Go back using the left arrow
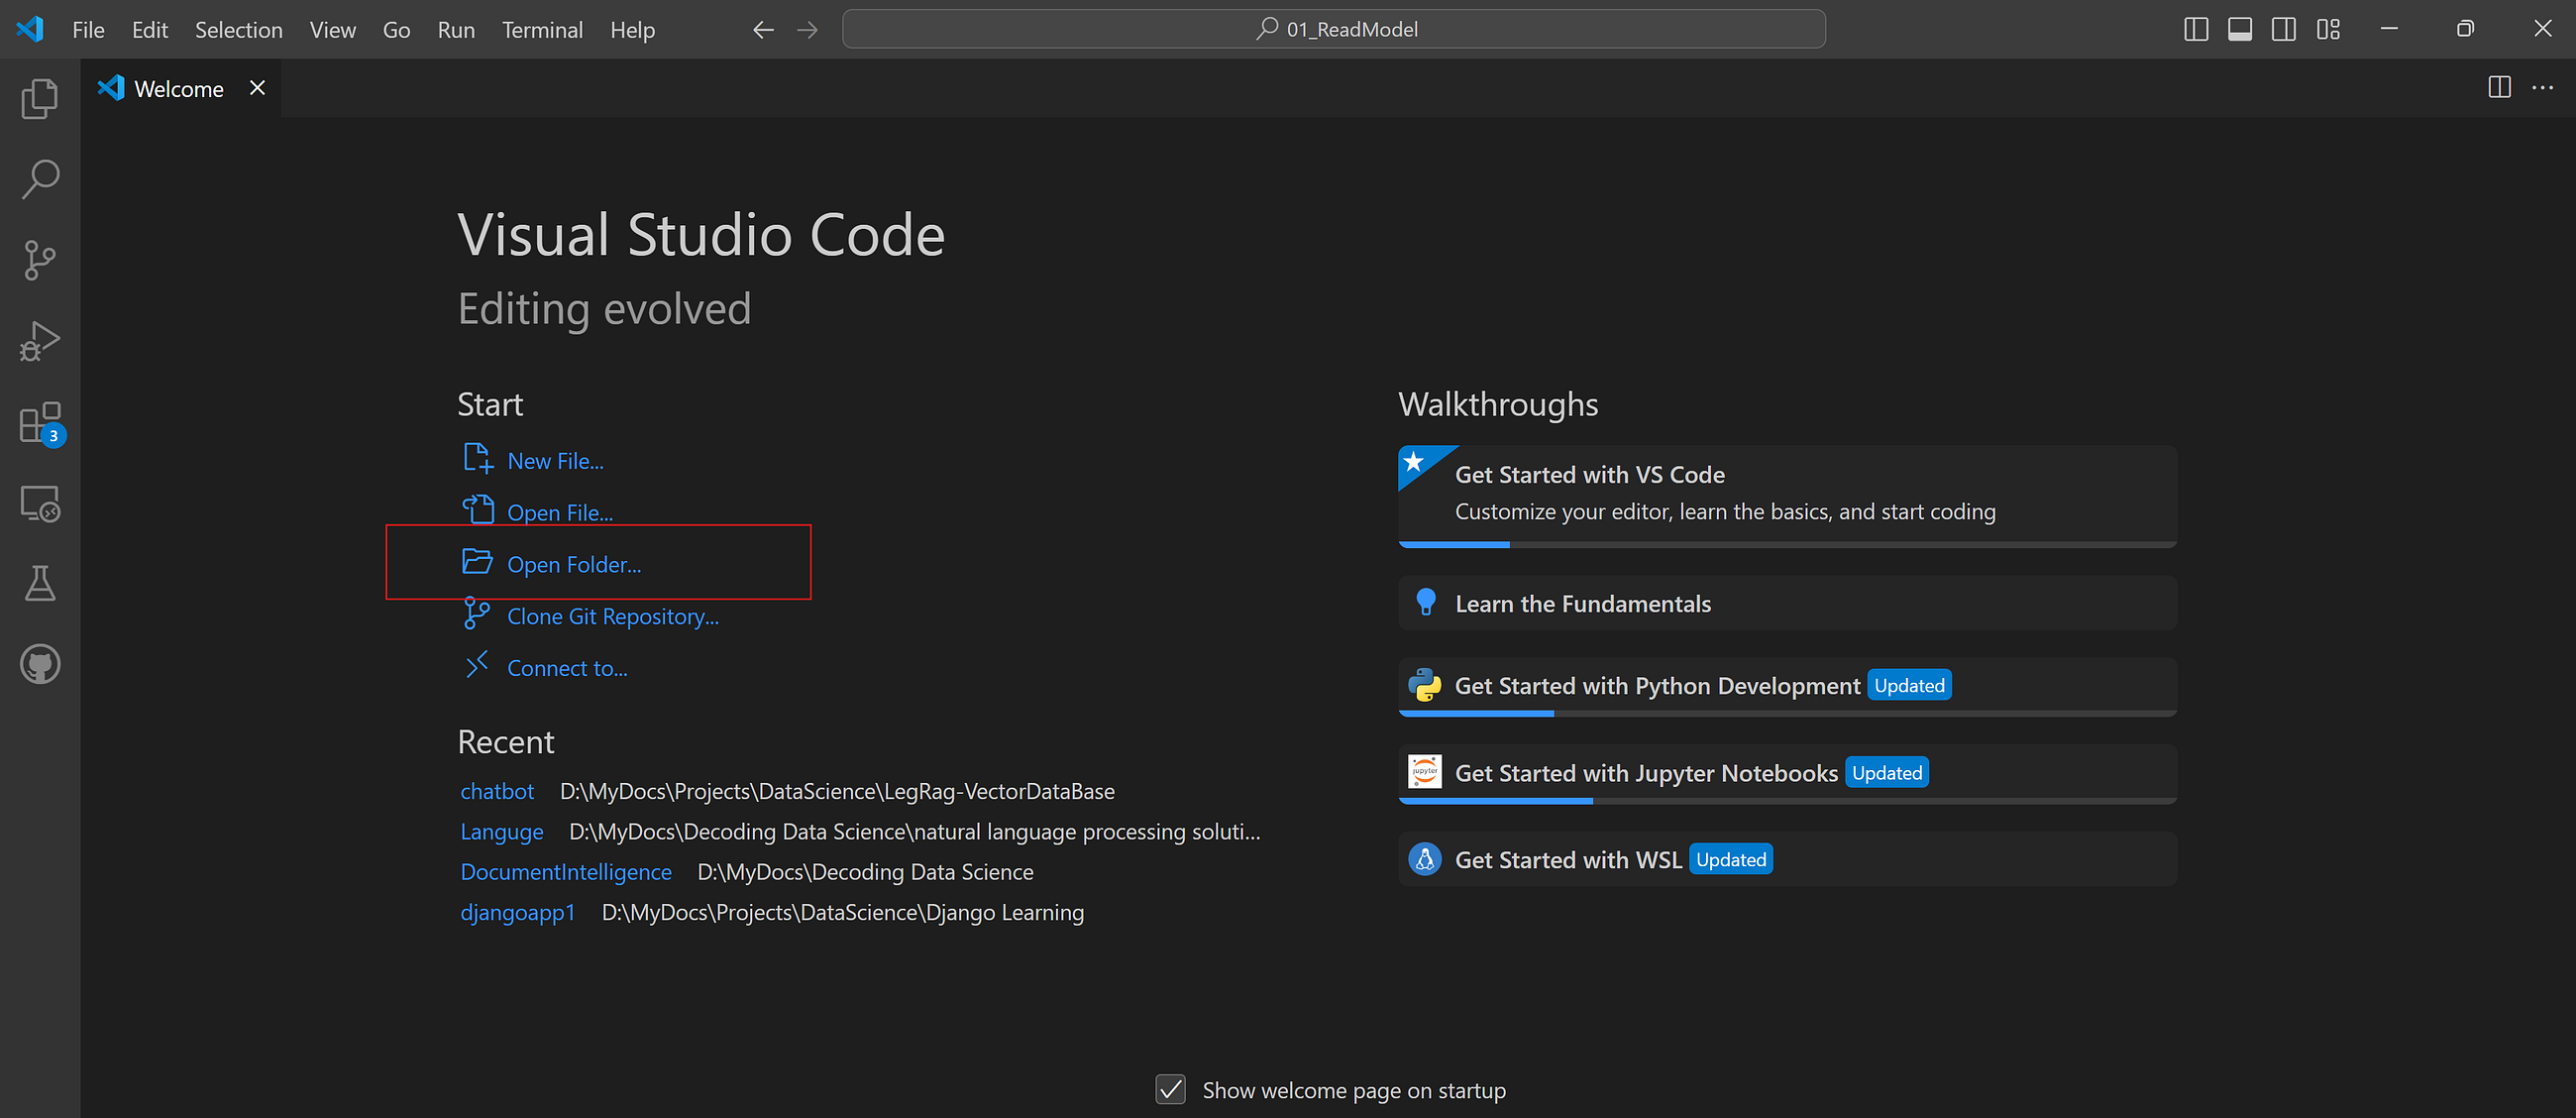The height and width of the screenshot is (1118, 2576). pos(763,30)
